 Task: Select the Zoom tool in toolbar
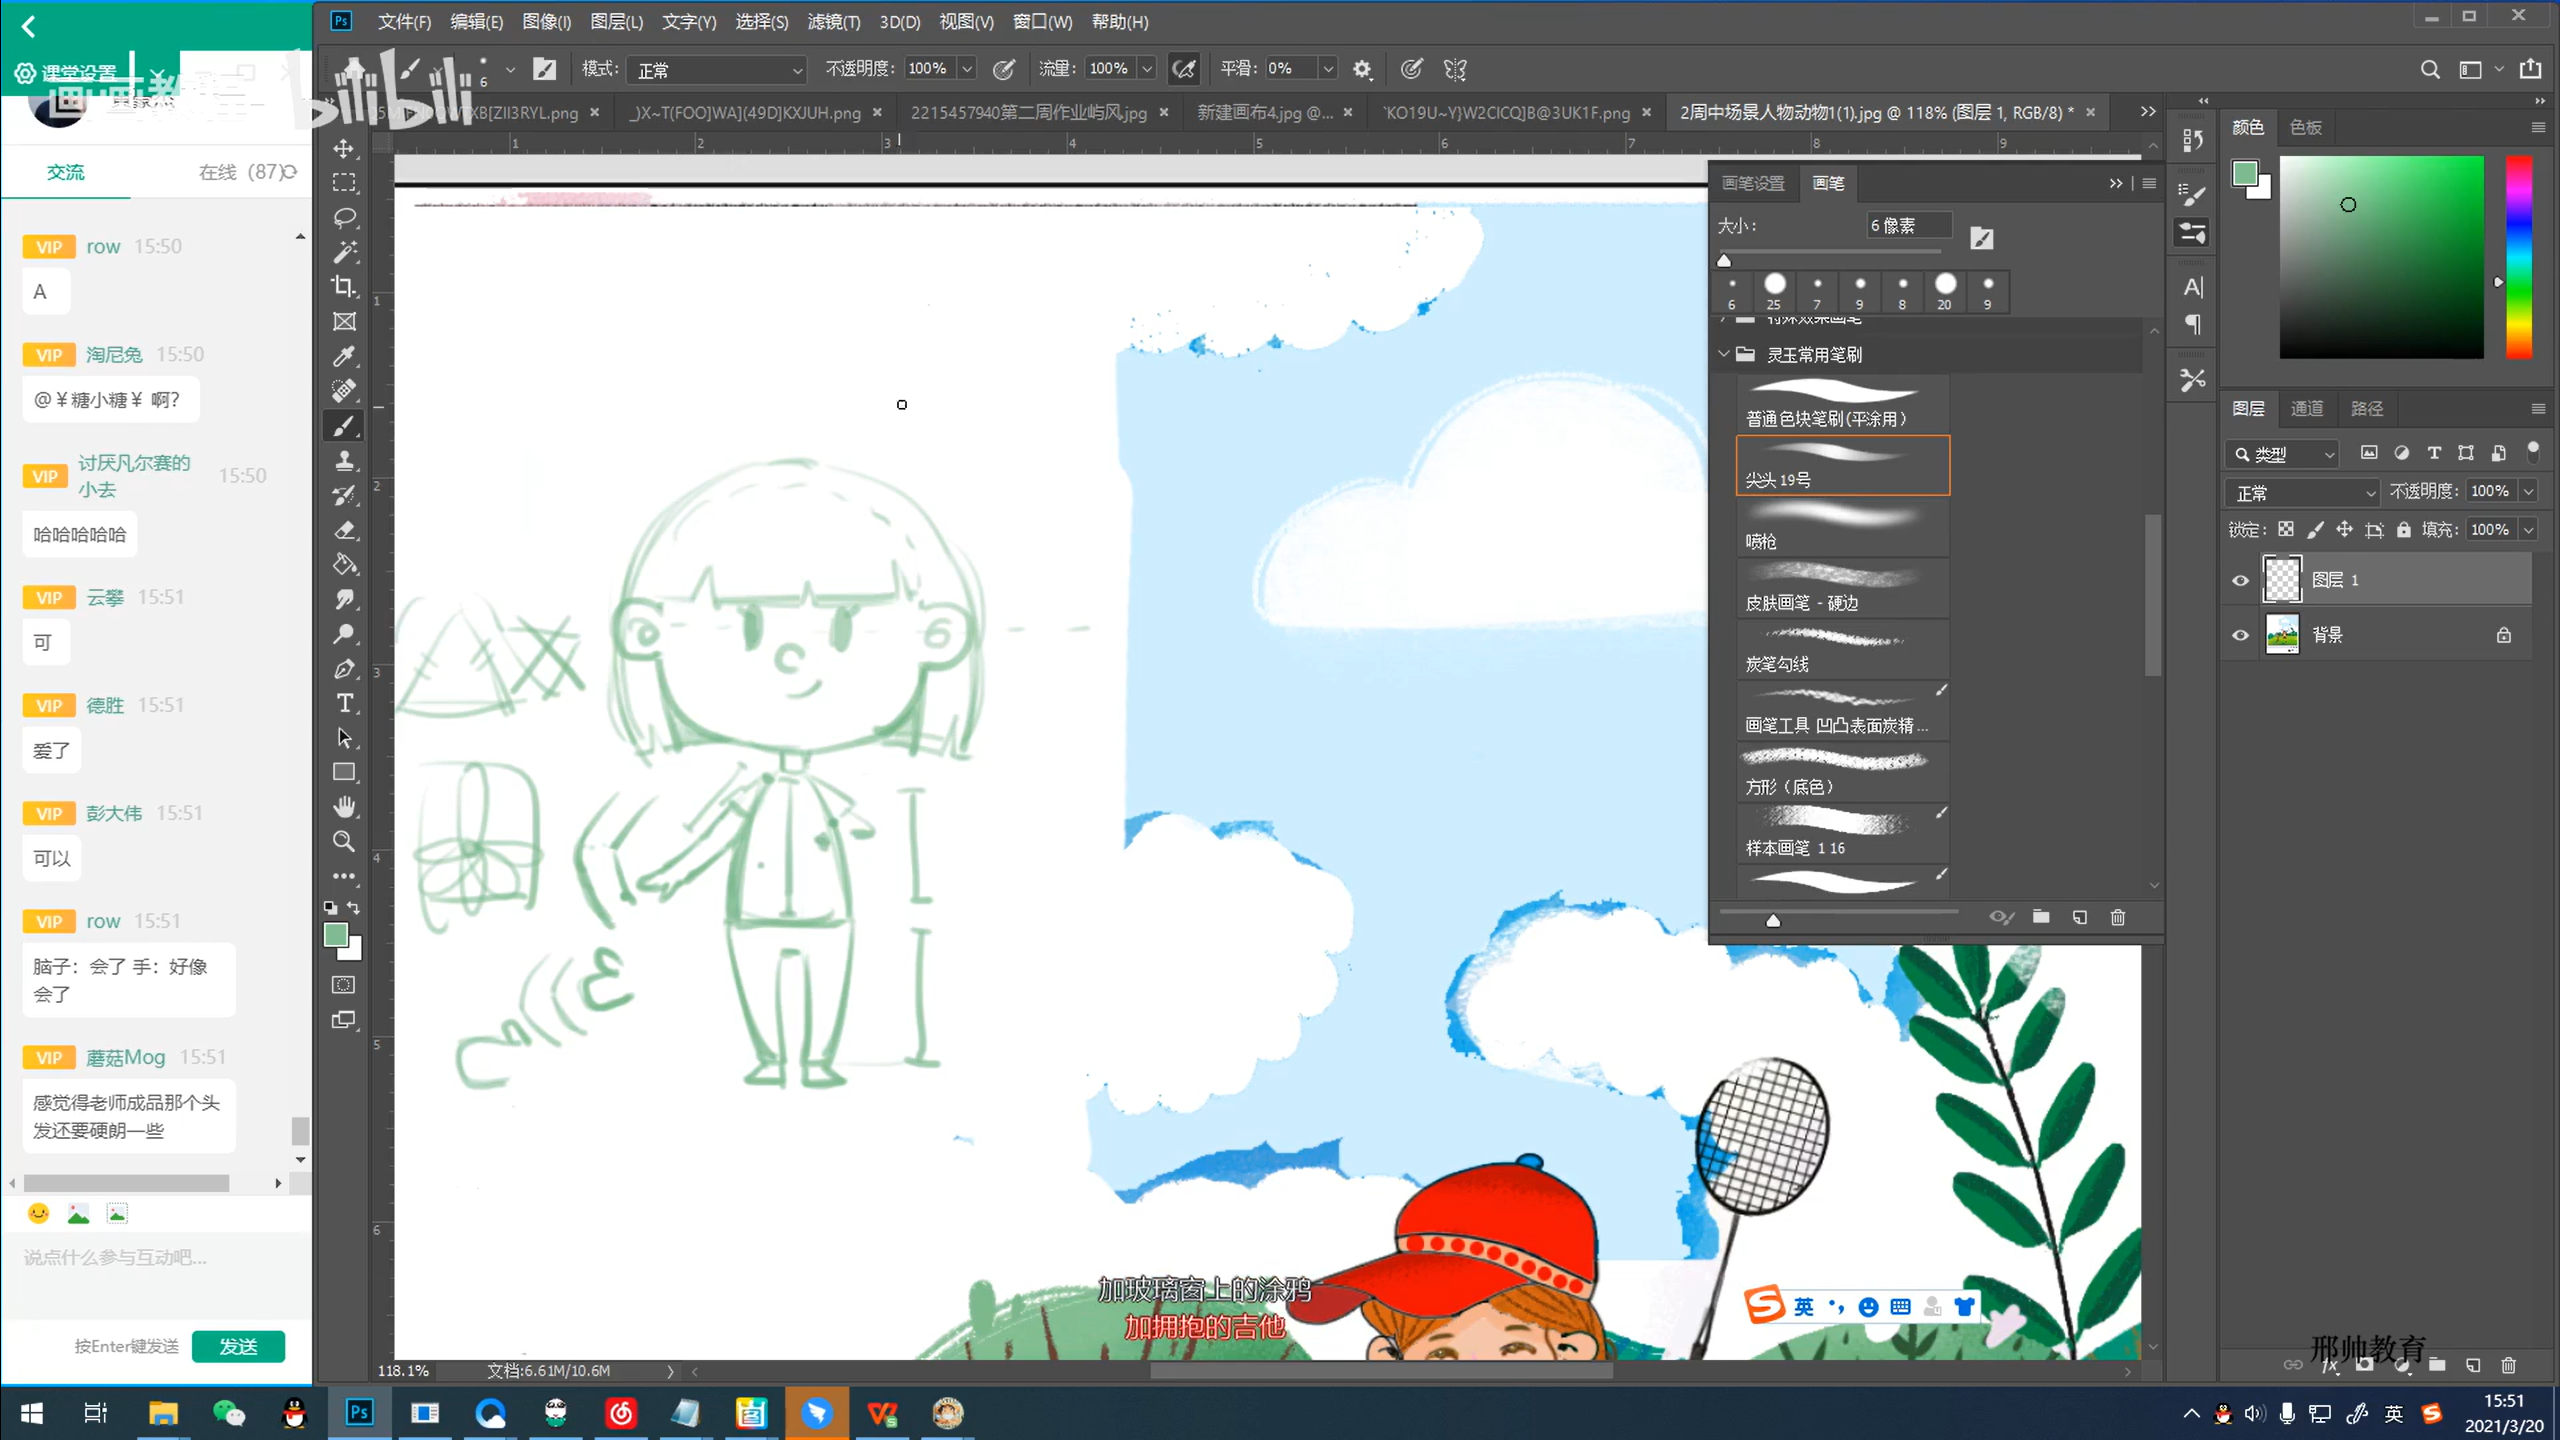click(344, 841)
